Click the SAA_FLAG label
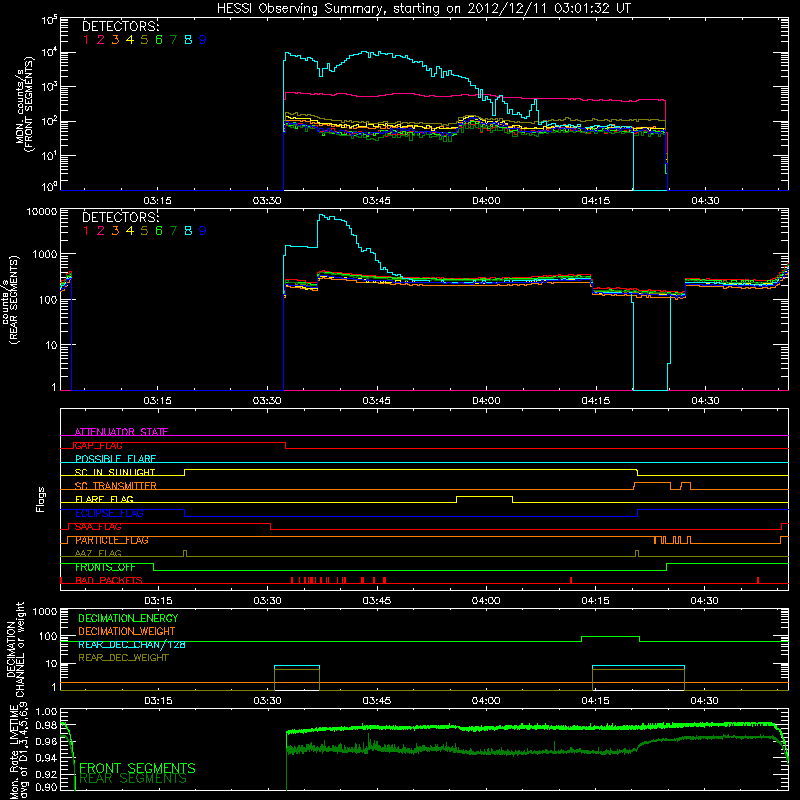800x800 pixels. coord(98,527)
